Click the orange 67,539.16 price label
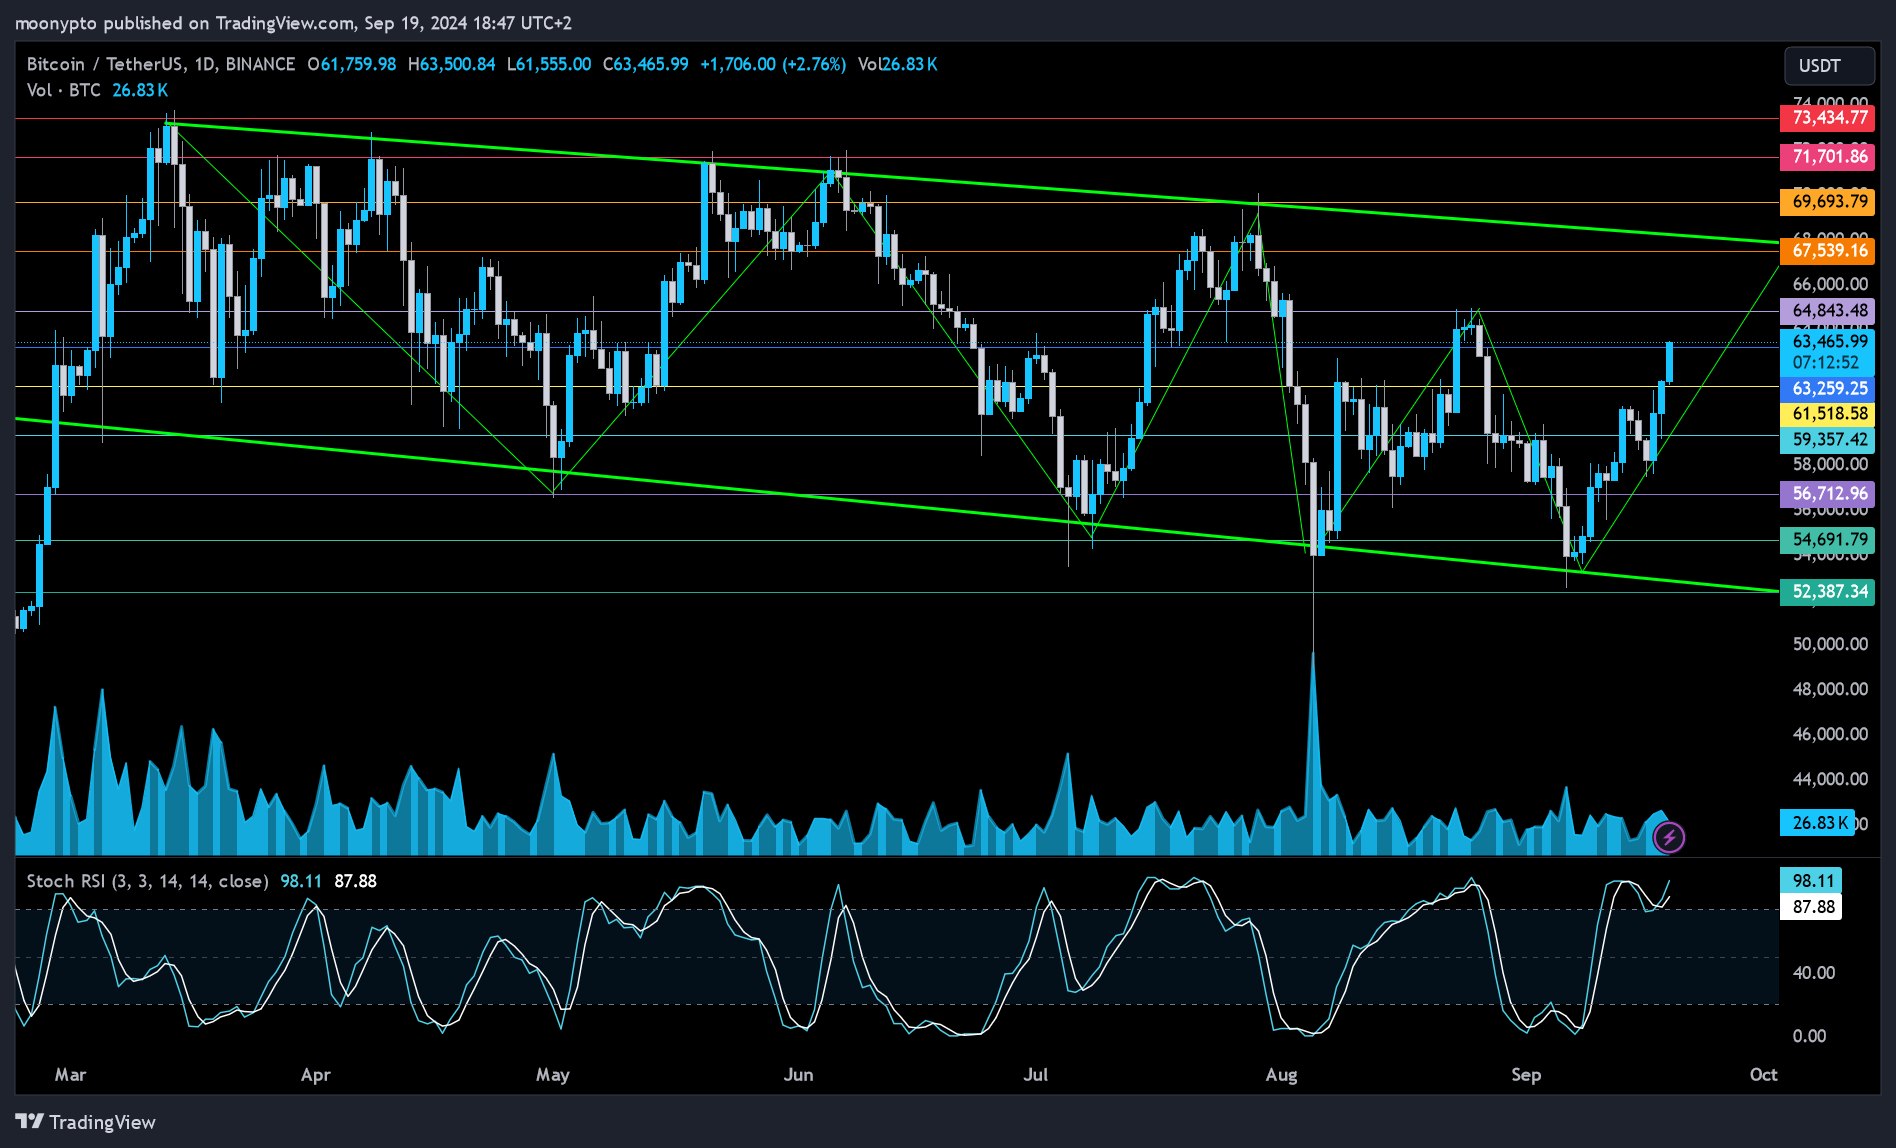1896x1148 pixels. [x=1829, y=251]
